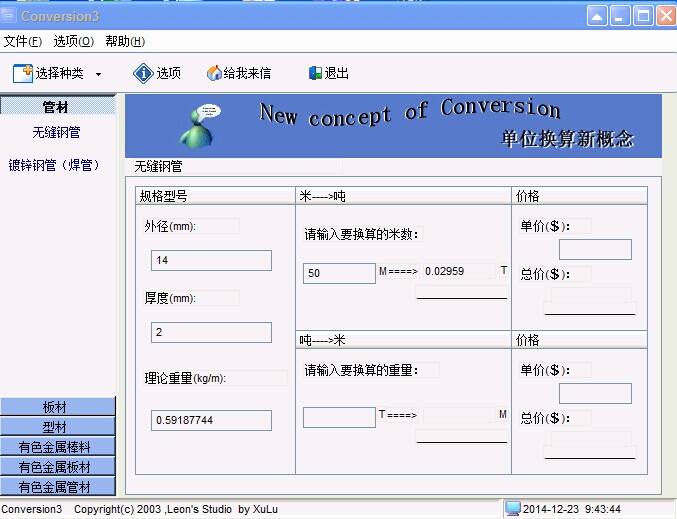Click the 厚度 input field showing 2
The width and height of the screenshot is (677, 519).
point(211,332)
